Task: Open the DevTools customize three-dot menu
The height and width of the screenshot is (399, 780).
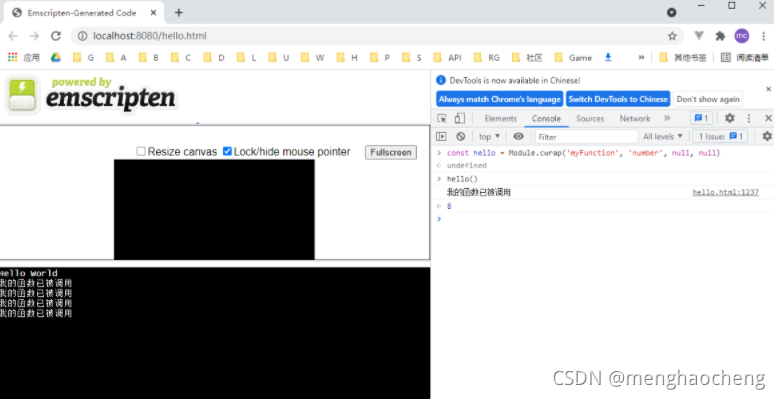Action: tap(749, 118)
